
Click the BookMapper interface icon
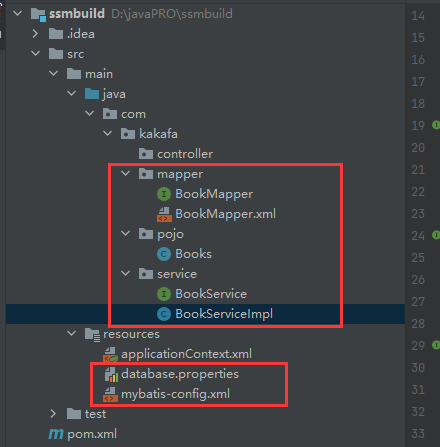(164, 194)
